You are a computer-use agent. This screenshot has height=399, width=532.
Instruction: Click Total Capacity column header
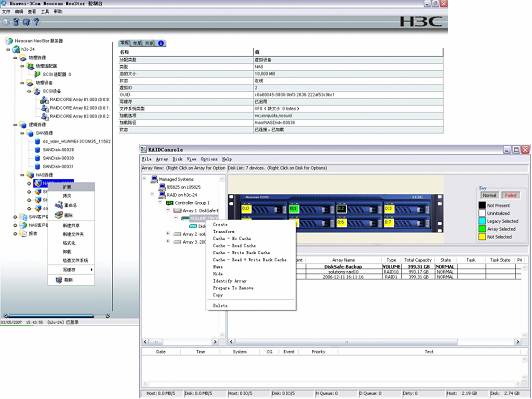click(x=418, y=260)
